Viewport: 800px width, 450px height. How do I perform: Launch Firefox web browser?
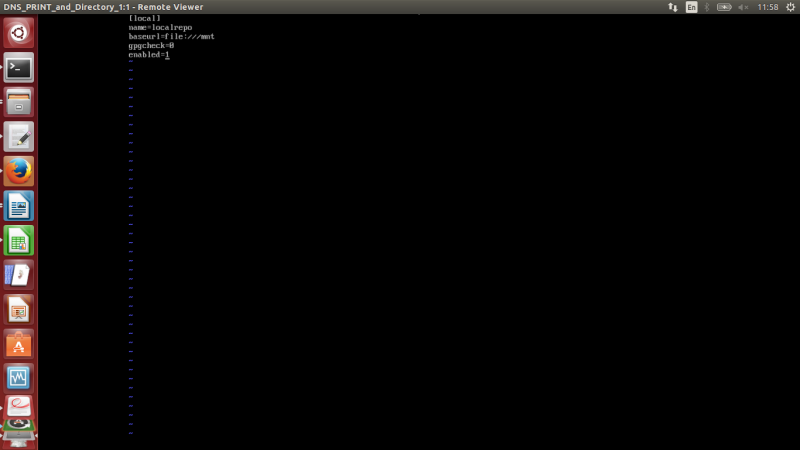point(18,171)
